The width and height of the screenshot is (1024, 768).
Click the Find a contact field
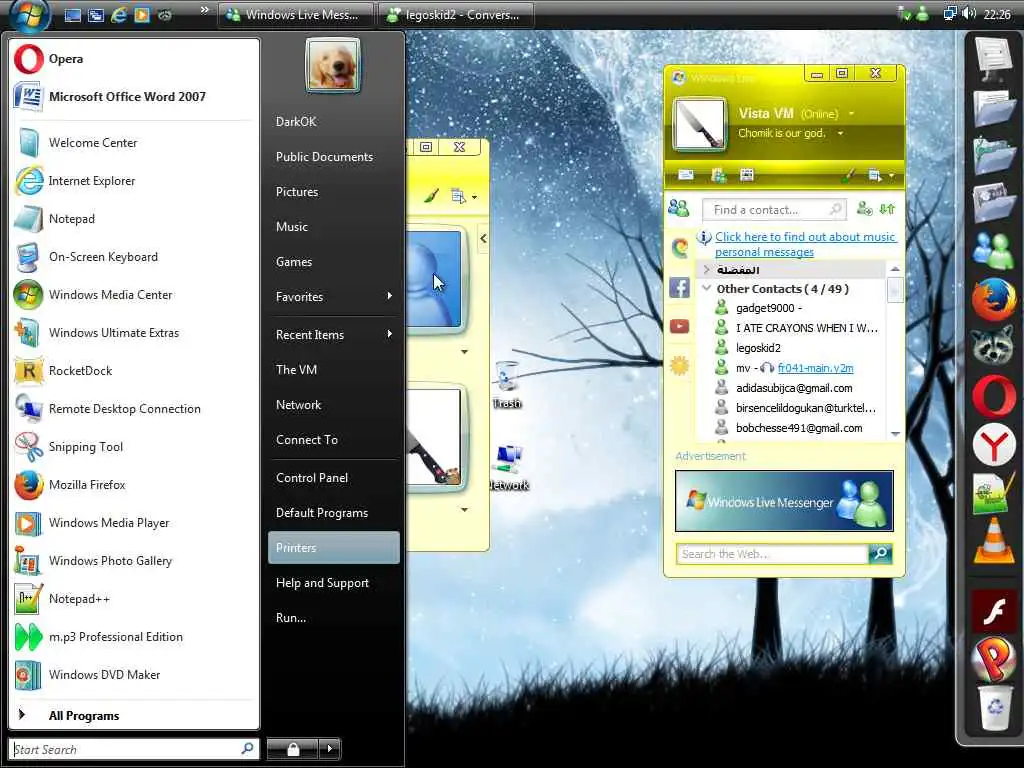pos(774,210)
